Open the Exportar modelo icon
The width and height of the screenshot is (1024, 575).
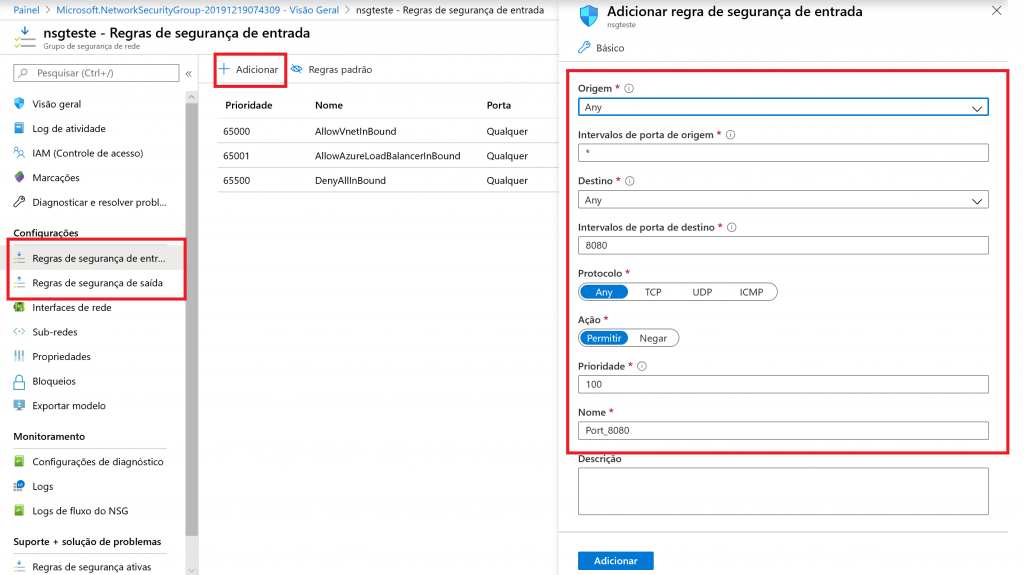(x=19, y=406)
